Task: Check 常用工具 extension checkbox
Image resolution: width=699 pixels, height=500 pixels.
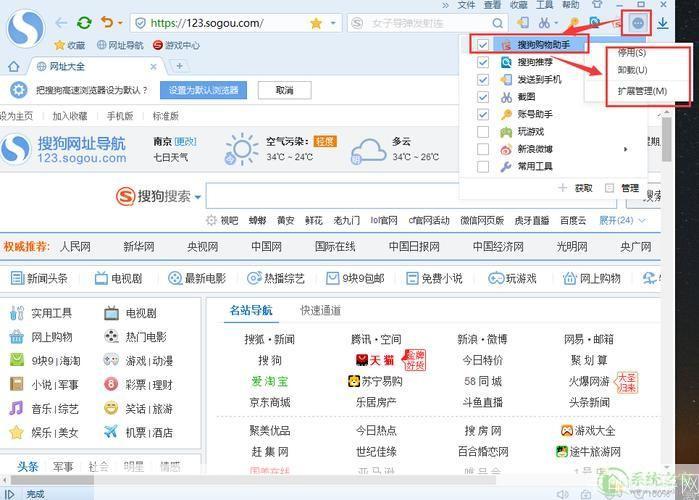Action: (482, 166)
